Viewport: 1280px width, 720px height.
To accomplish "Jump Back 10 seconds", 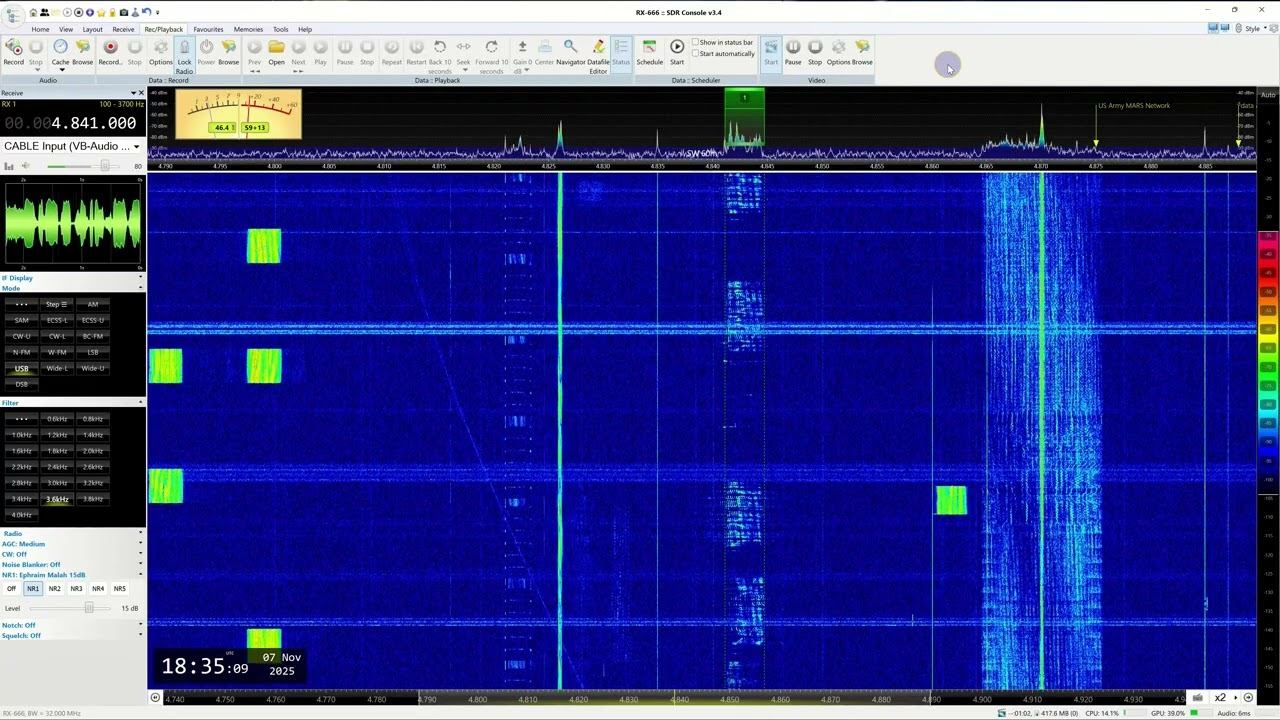I will pos(440,56).
